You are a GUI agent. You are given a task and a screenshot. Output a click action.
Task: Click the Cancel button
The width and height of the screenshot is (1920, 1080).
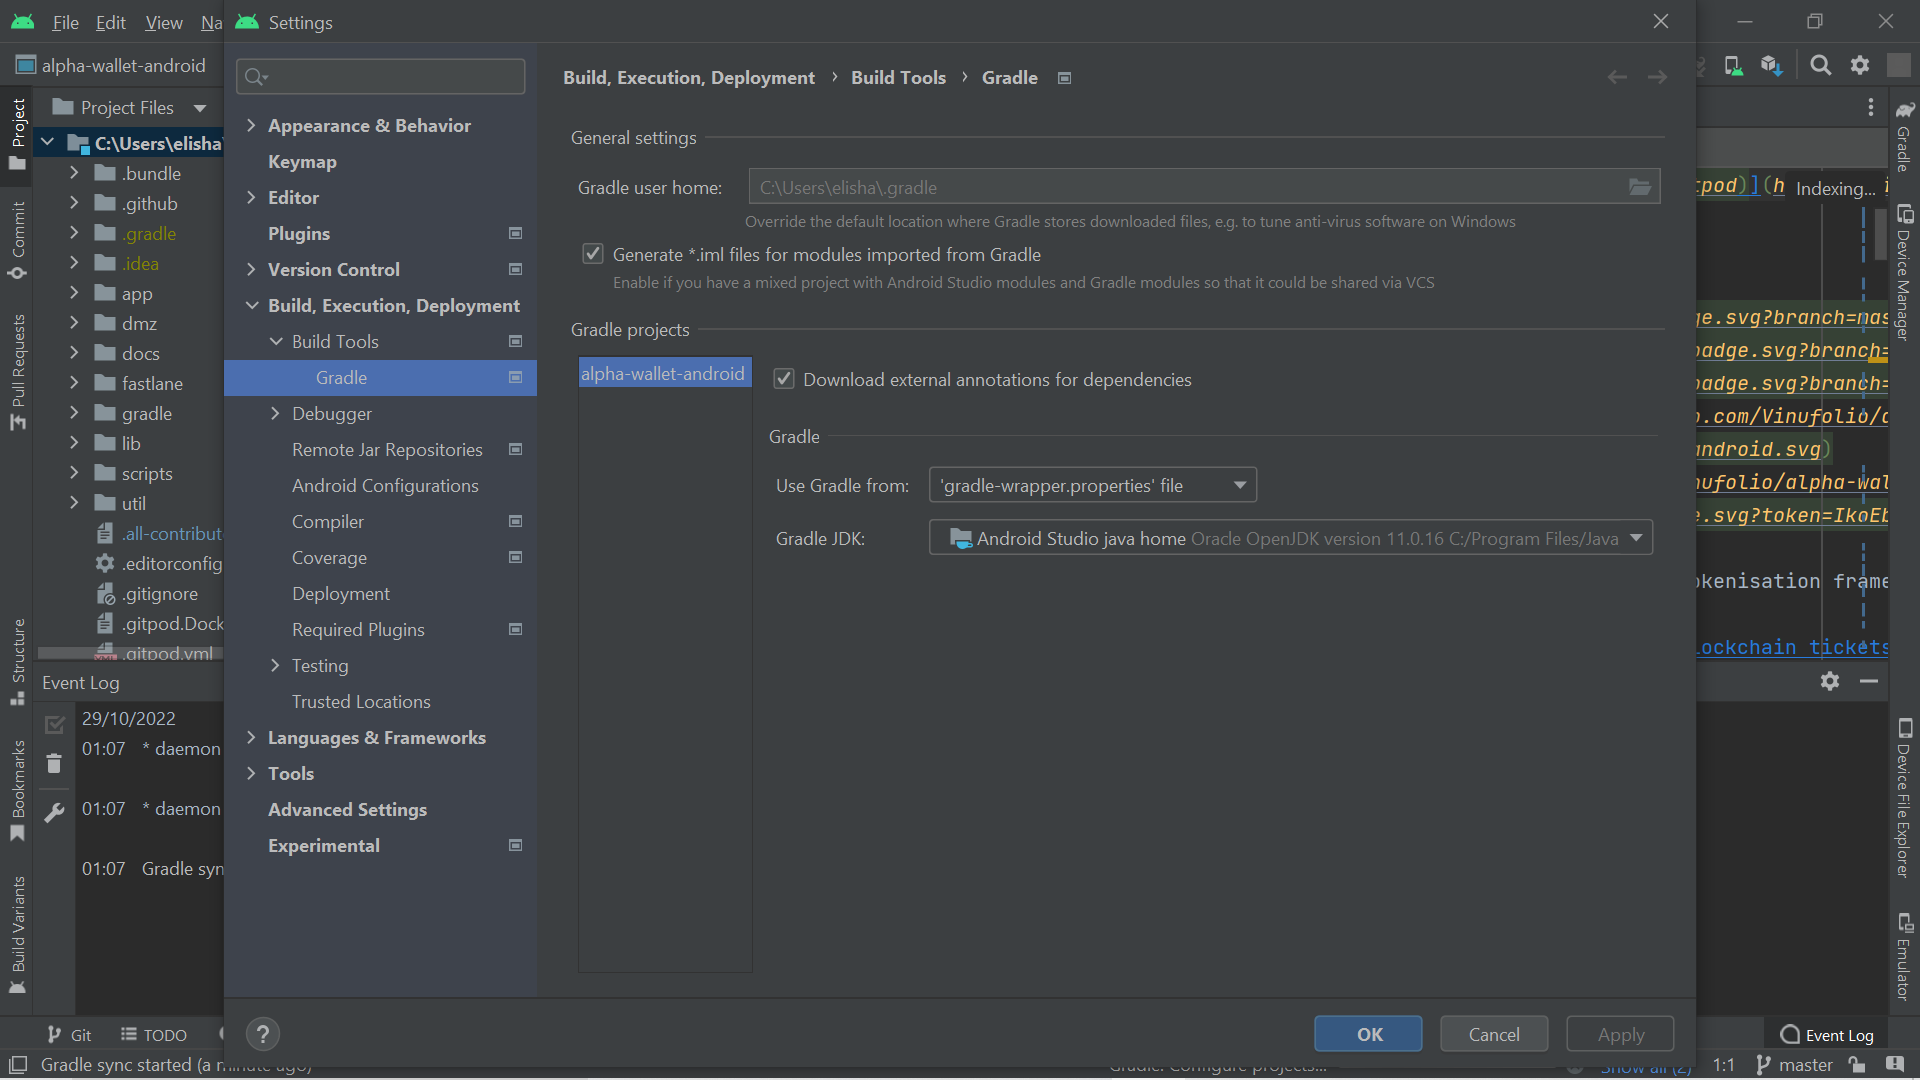tap(1493, 1034)
